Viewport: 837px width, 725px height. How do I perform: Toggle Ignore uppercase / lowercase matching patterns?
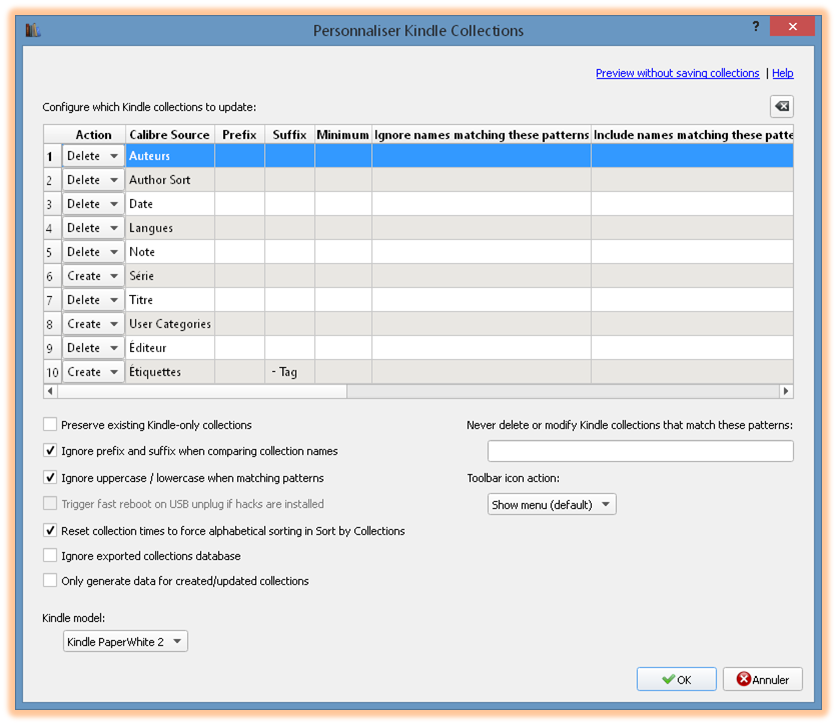50,477
